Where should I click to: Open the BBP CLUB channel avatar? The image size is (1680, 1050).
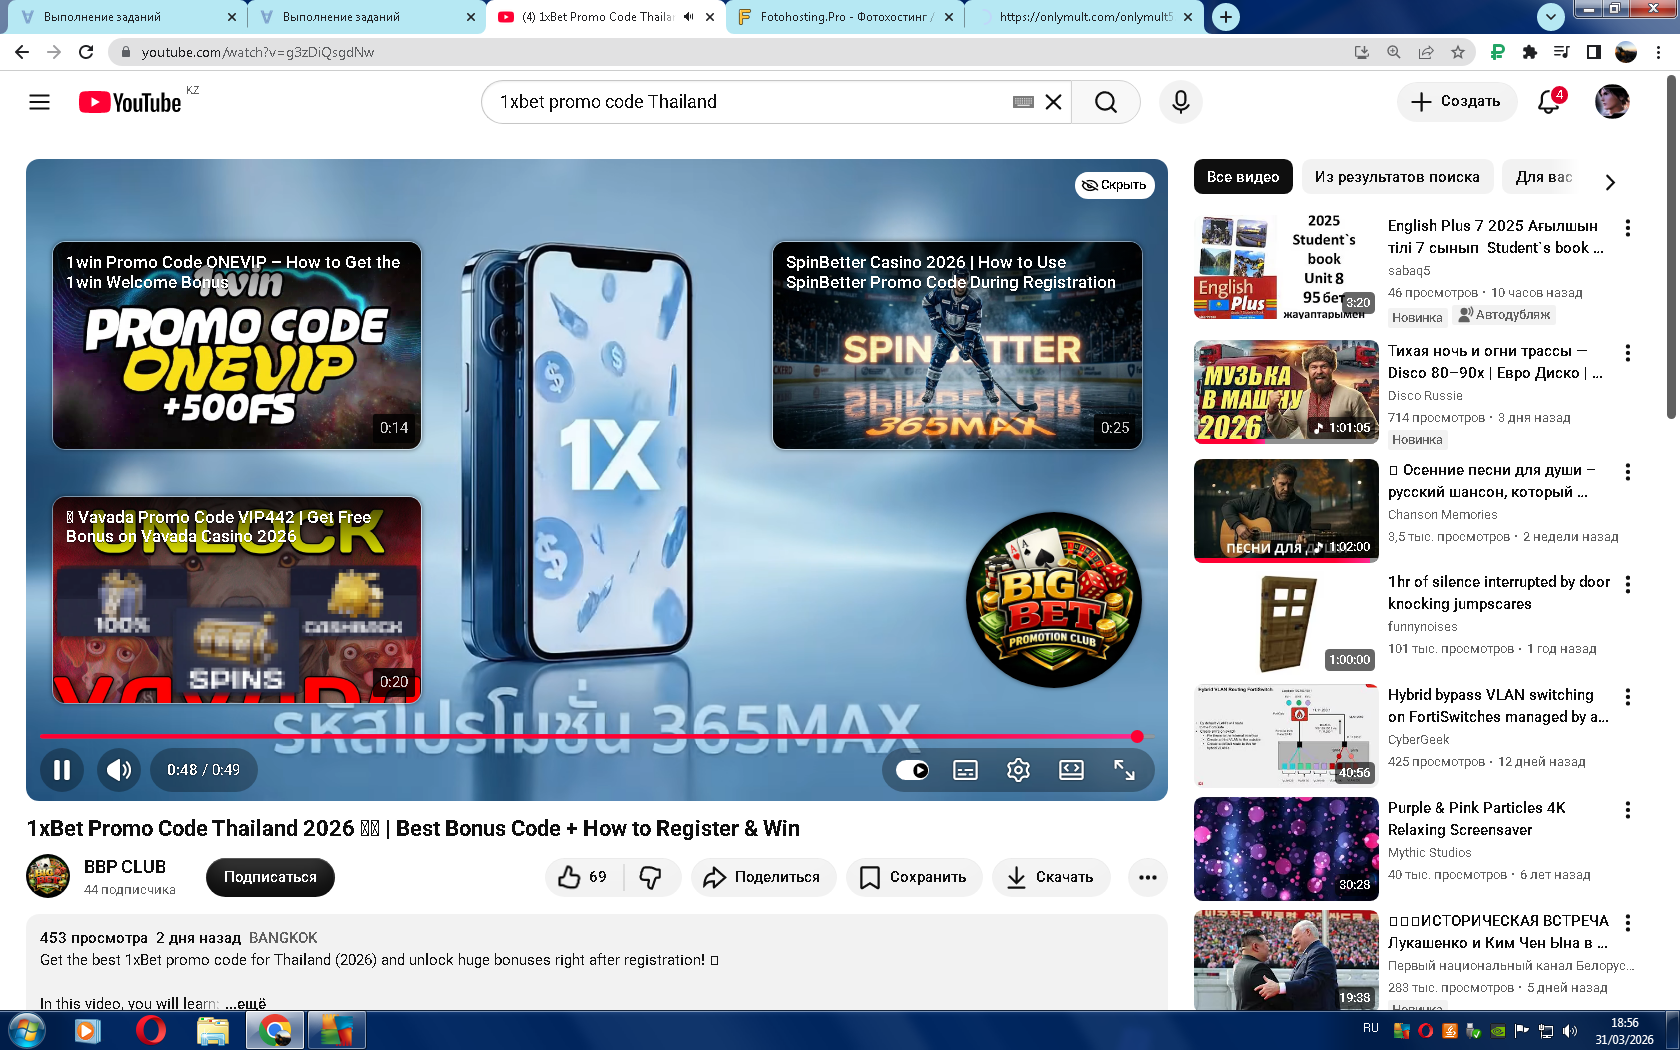tap(48, 876)
